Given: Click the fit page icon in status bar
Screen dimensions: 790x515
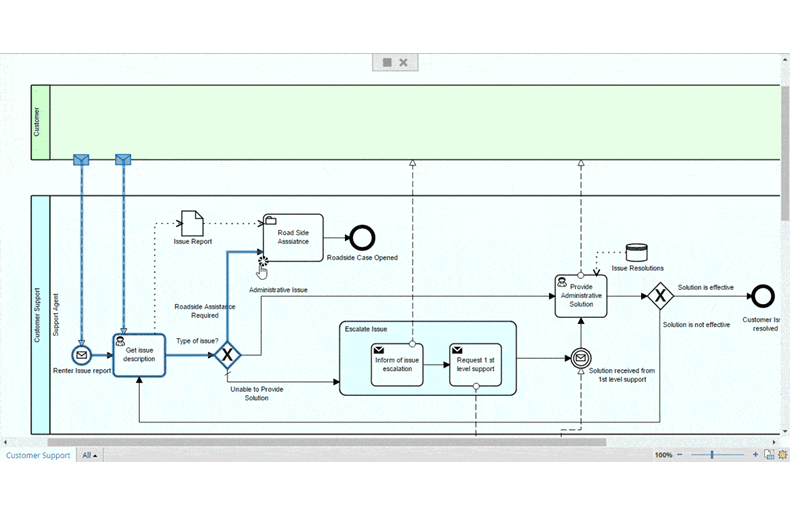Looking at the screenshot, I should click(x=768, y=455).
